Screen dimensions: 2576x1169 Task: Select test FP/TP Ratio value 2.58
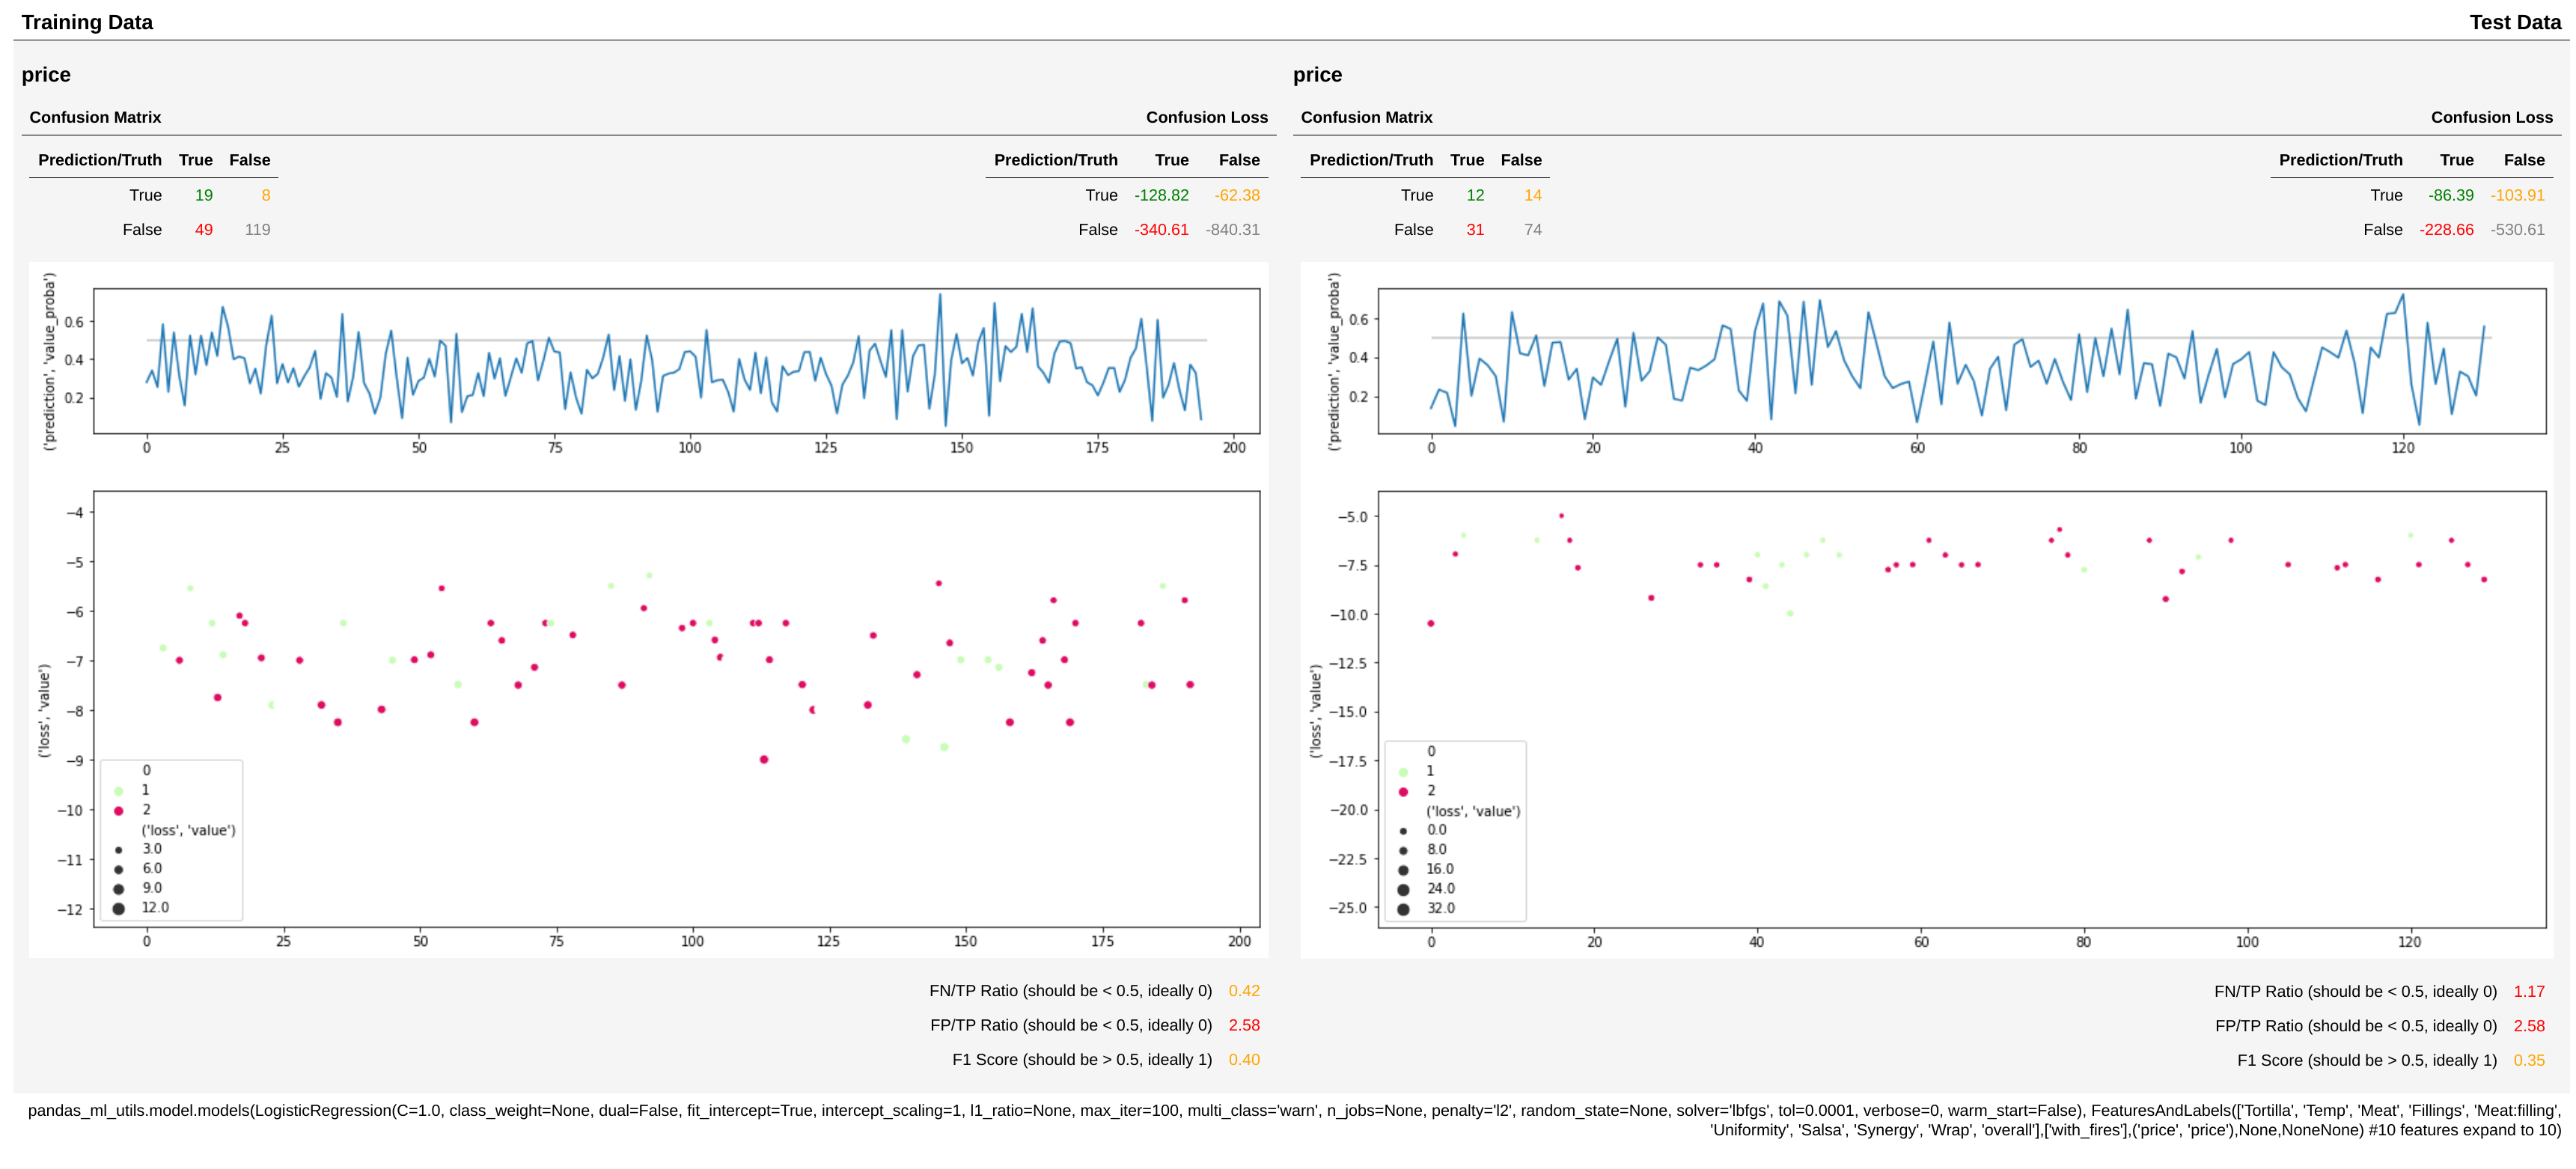pos(2529,1026)
